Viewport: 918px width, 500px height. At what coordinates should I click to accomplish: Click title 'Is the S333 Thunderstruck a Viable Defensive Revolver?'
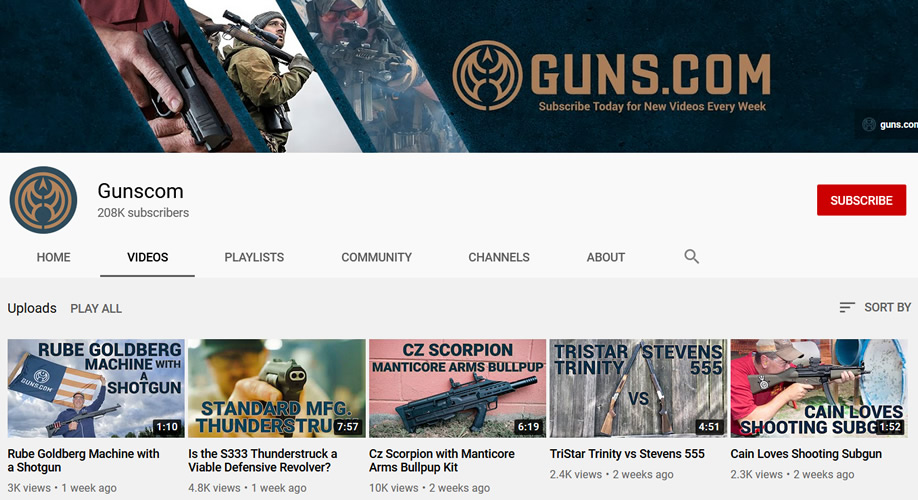pyautogui.click(x=262, y=460)
